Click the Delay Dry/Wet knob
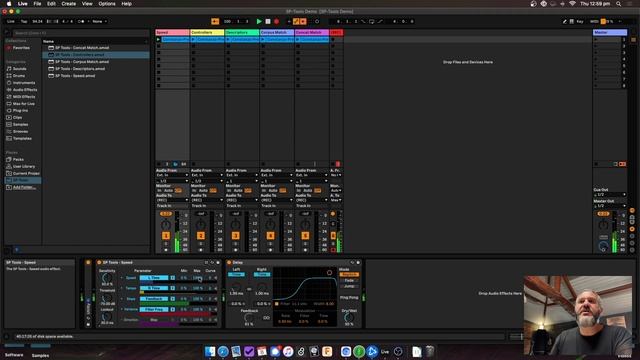The width and height of the screenshot is (640, 360). click(349, 317)
